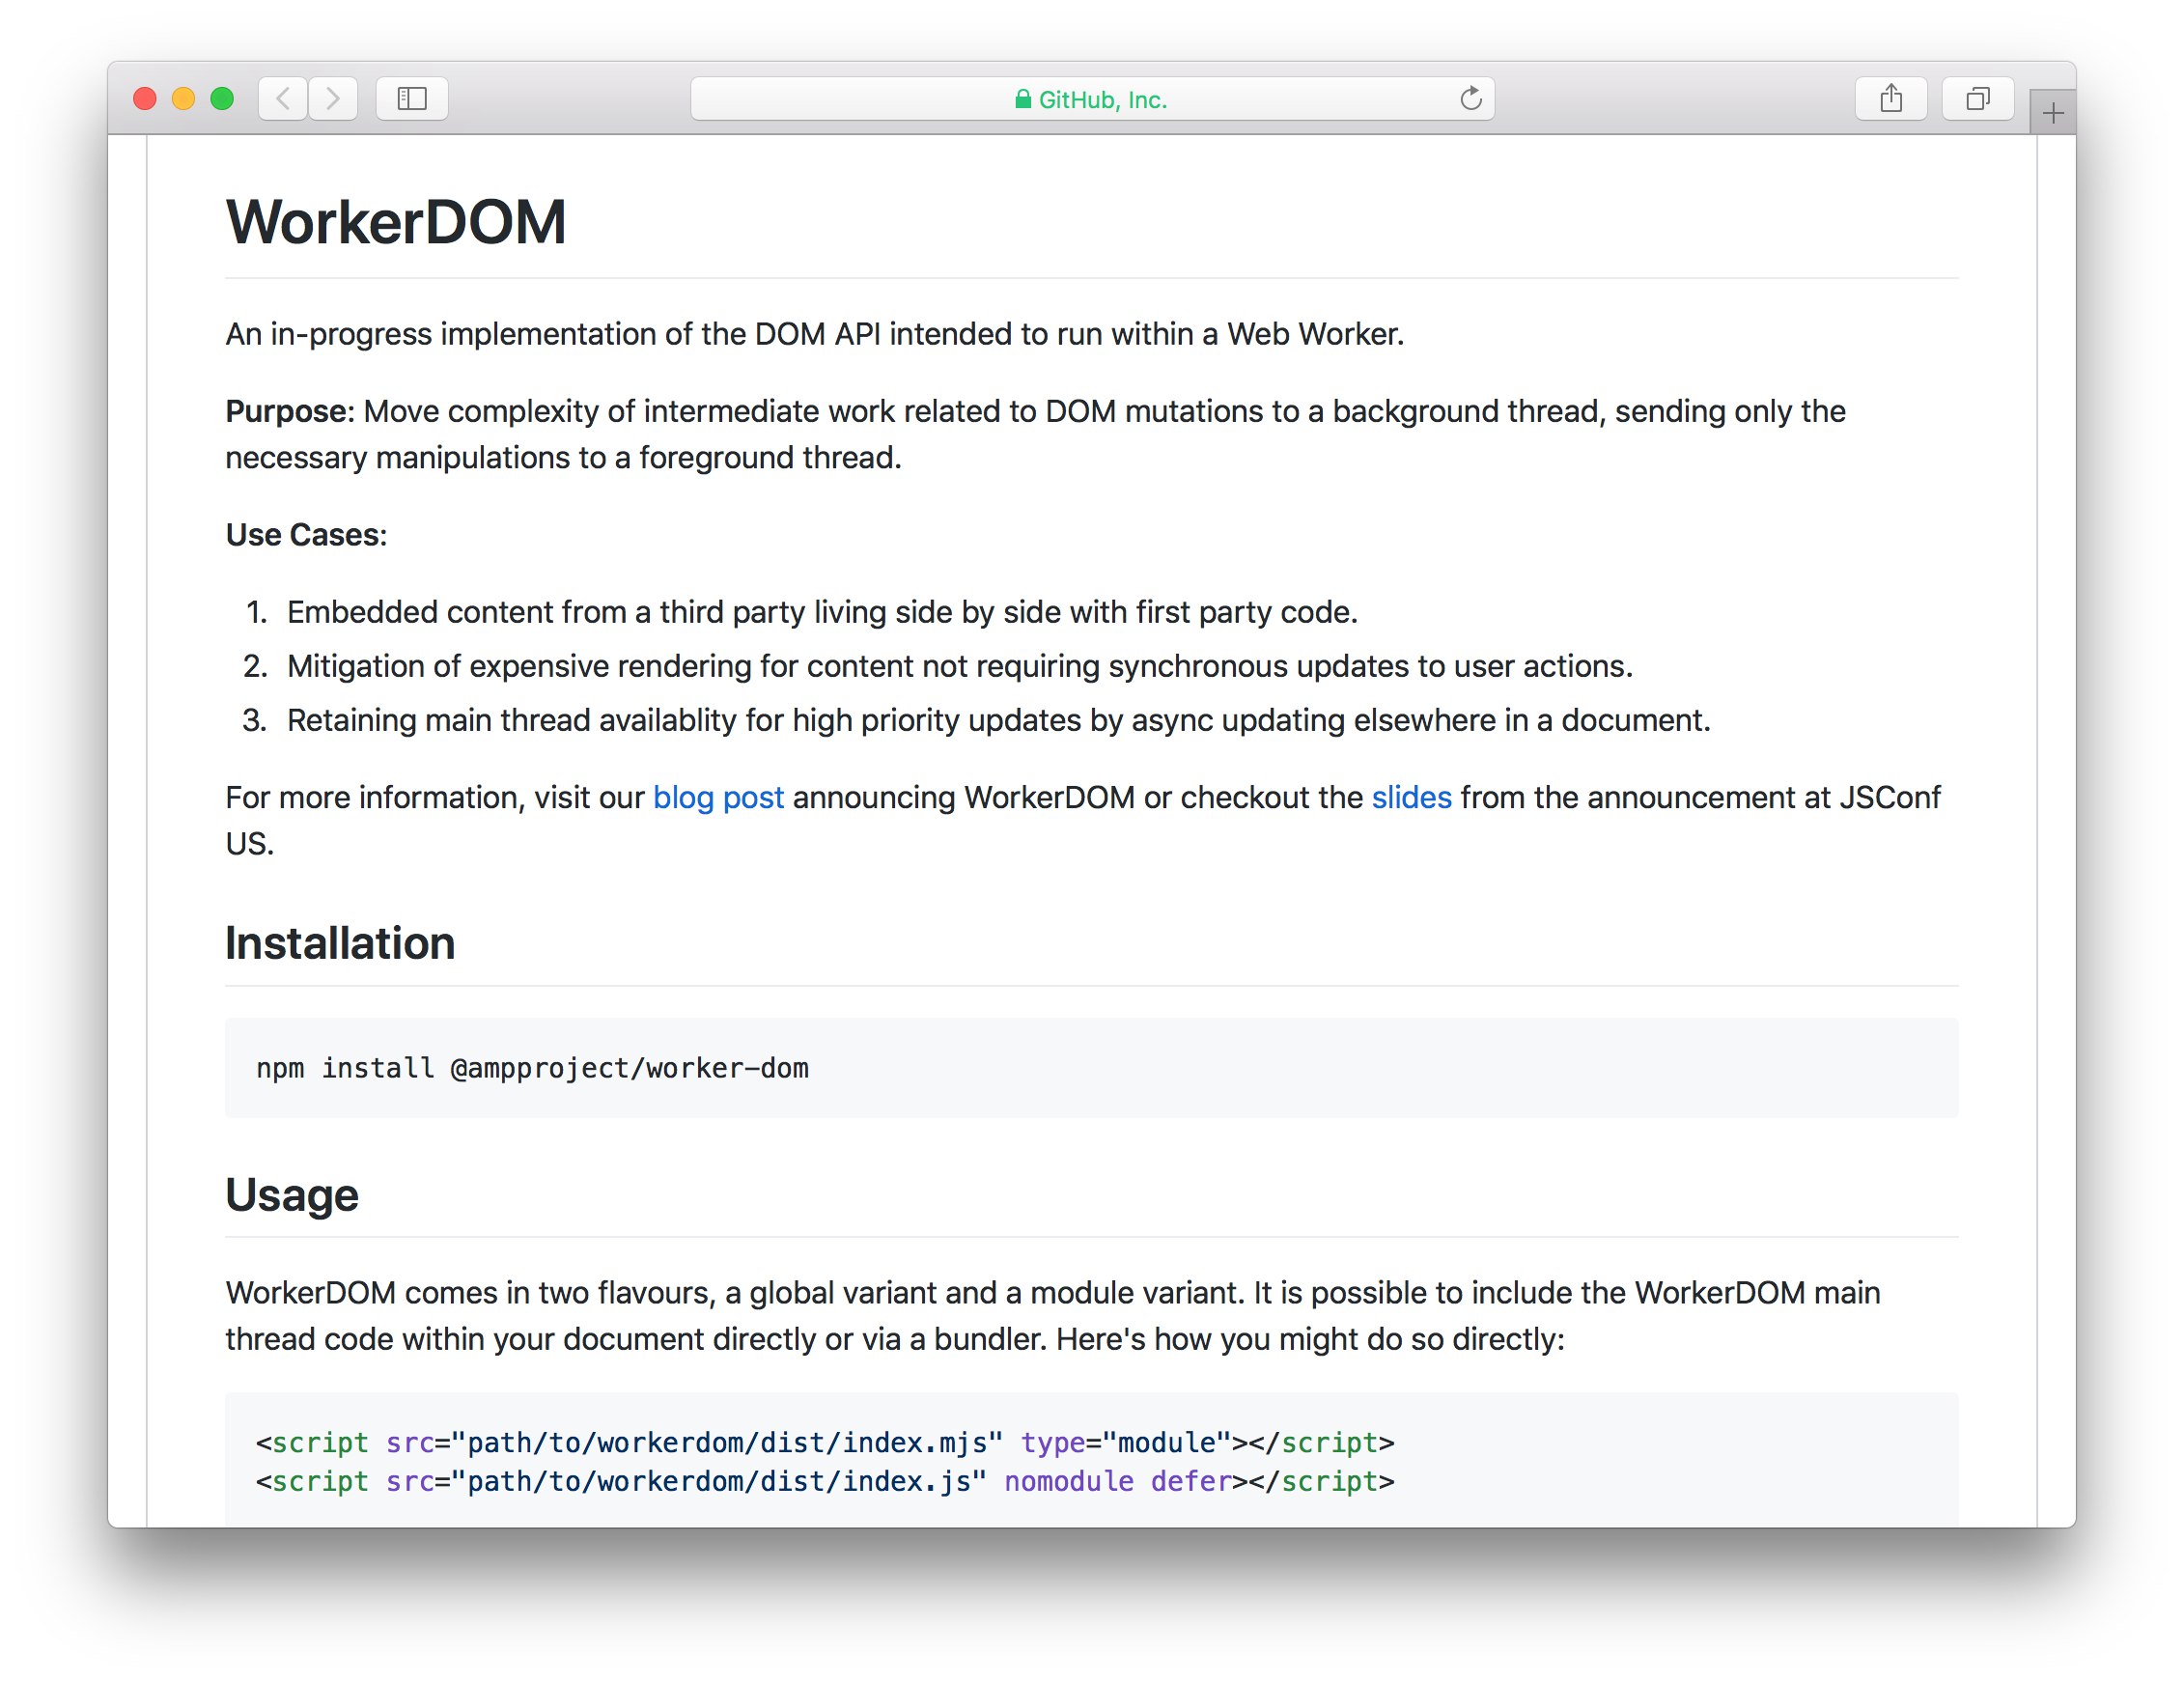Open the blog post link
The image size is (2184, 1682).
pyautogui.click(x=718, y=797)
